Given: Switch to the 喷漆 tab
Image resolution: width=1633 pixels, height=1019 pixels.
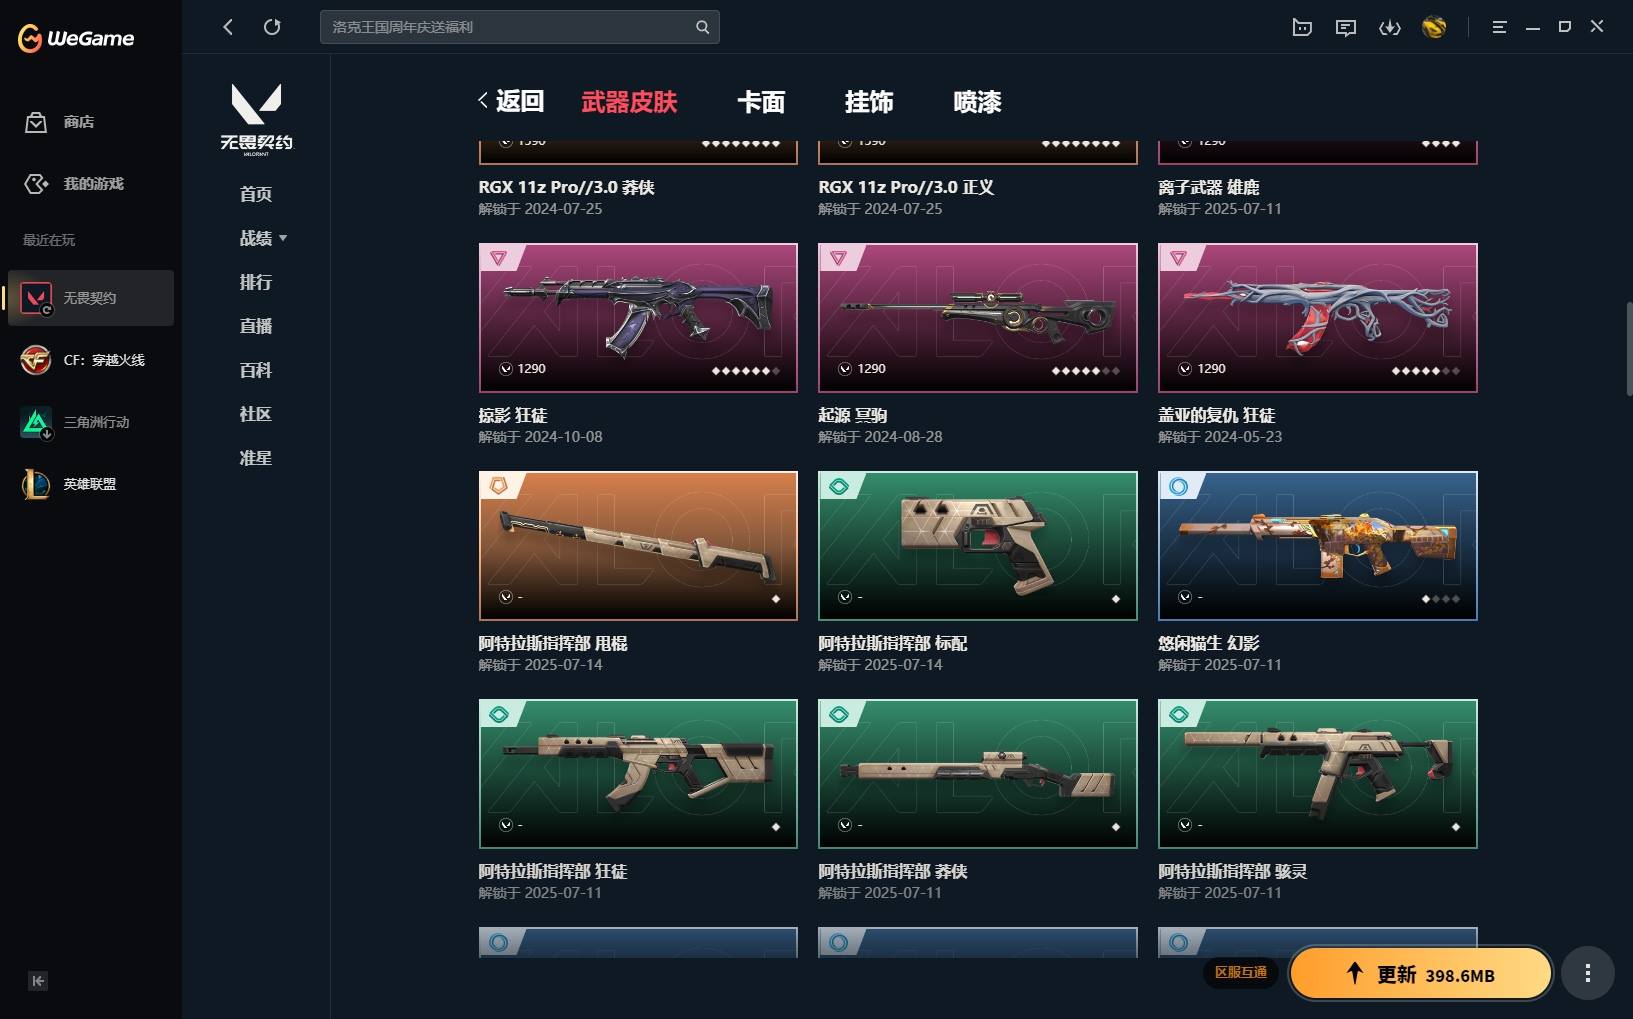Looking at the screenshot, I should point(977,102).
